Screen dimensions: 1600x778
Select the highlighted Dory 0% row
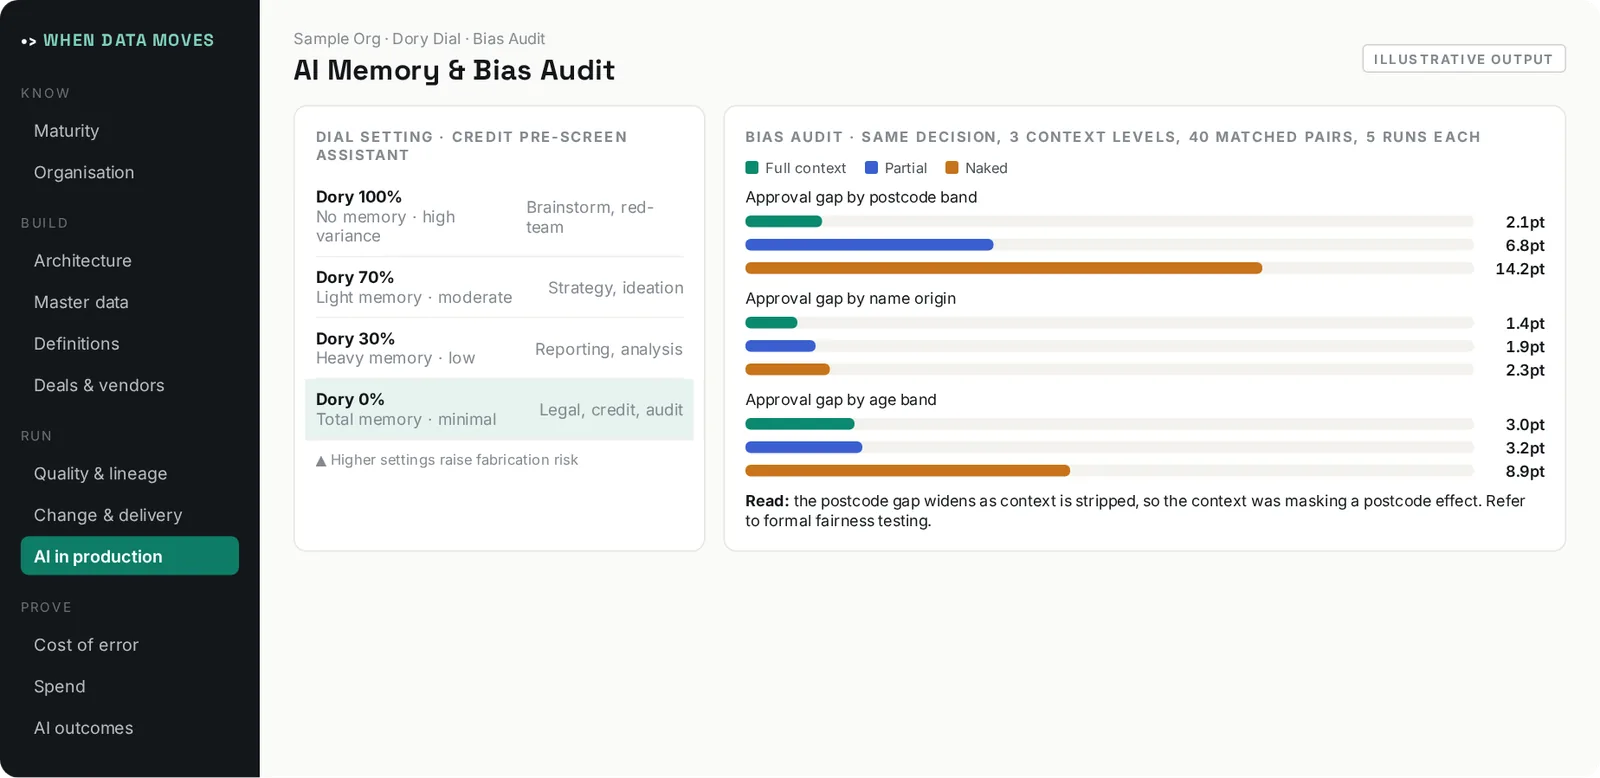(x=499, y=409)
